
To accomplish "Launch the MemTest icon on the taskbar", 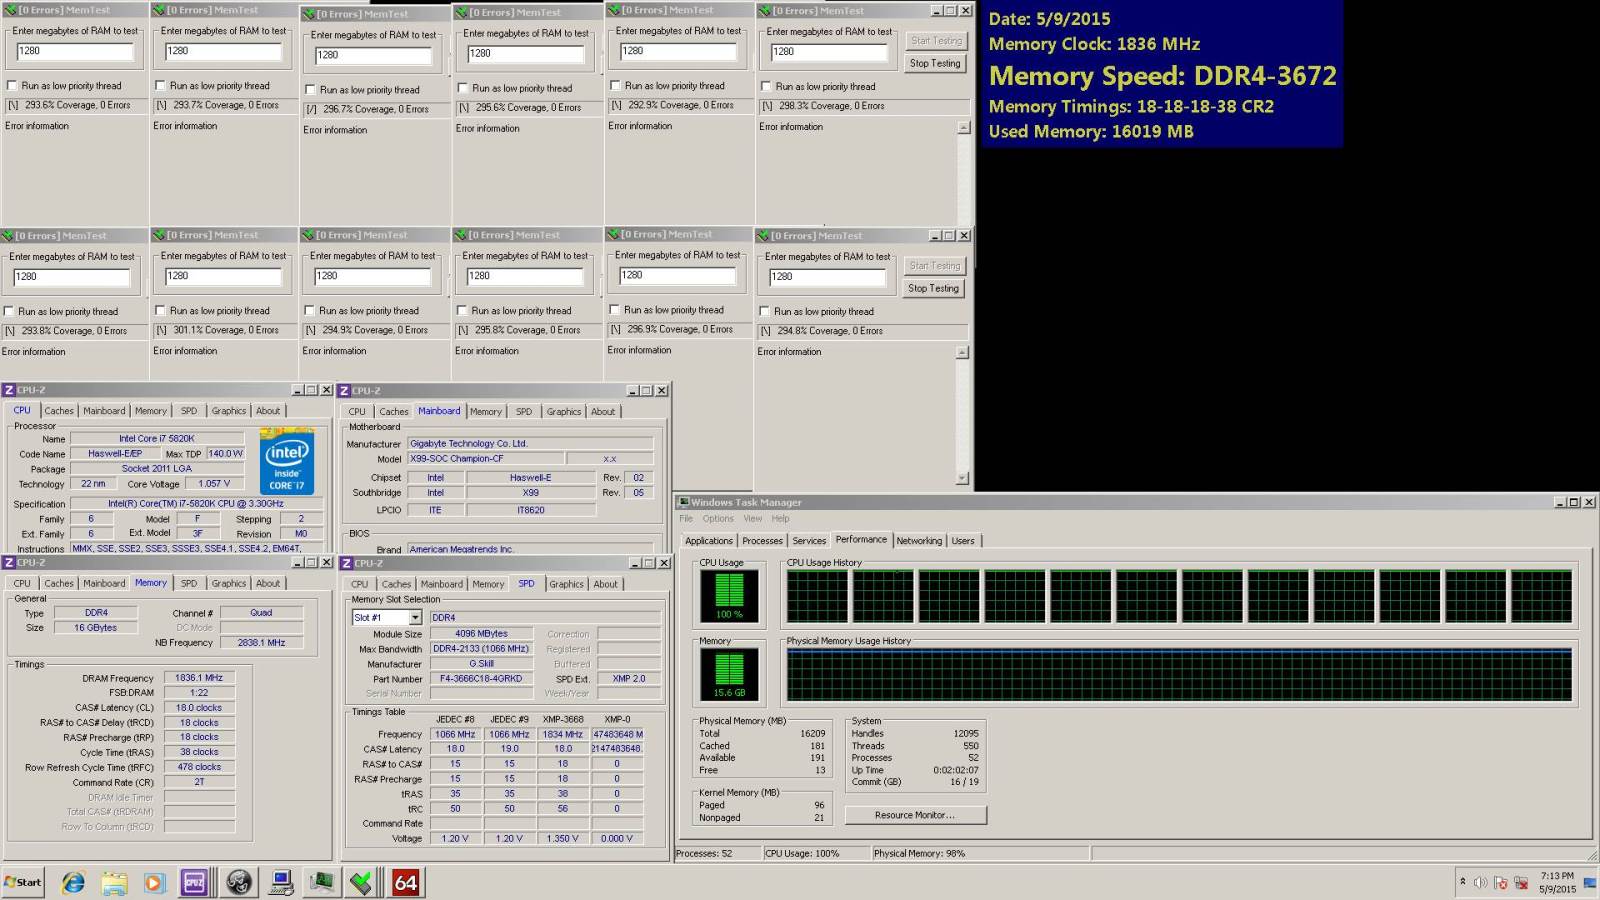I will [360, 882].
